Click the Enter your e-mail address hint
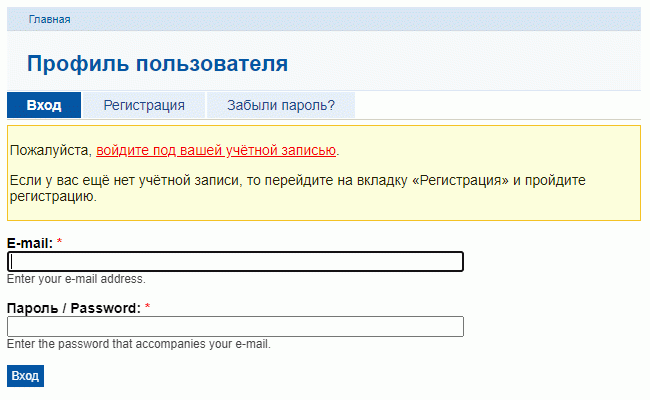Image resolution: width=650 pixels, height=400 pixels. point(76,279)
